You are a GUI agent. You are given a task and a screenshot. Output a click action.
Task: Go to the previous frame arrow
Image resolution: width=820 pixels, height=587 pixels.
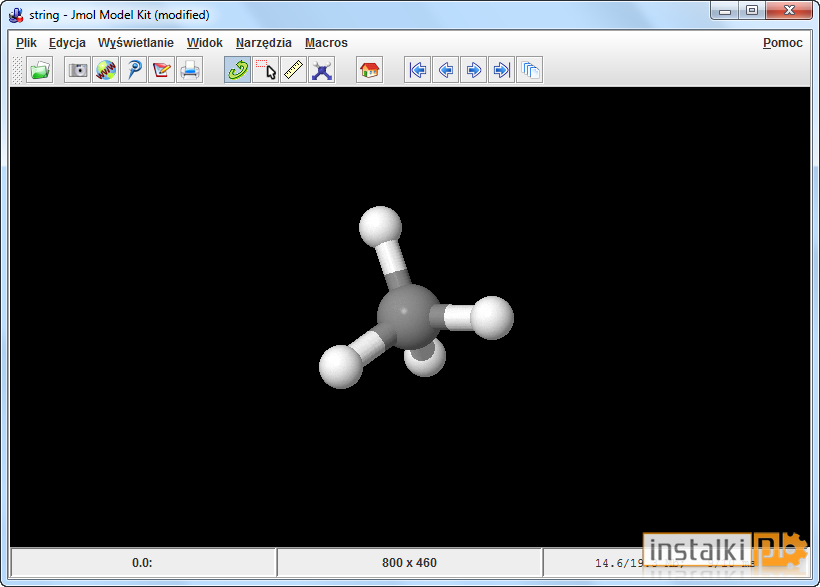pyautogui.click(x=446, y=70)
